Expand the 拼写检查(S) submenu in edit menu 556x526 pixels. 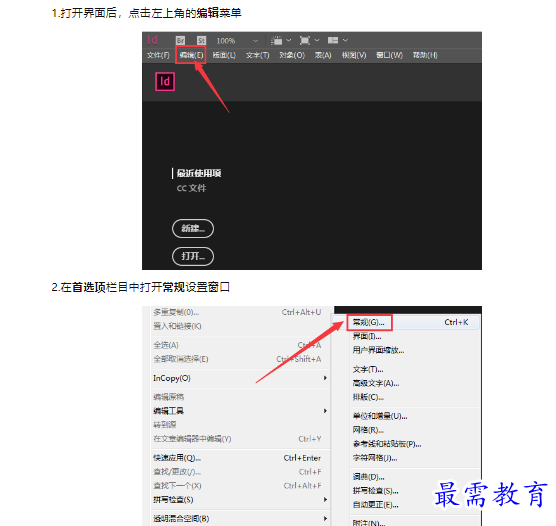point(240,500)
